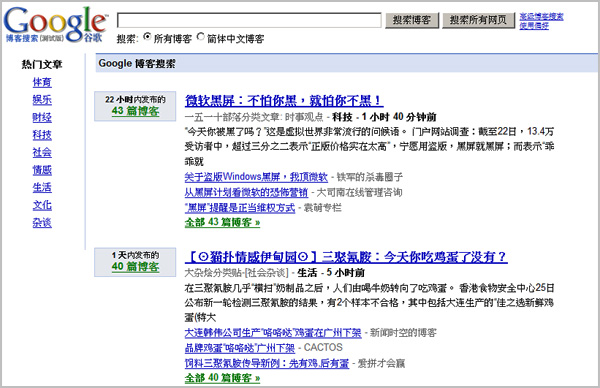The width and height of the screenshot is (600, 388).
Task: Open link 关于盗版Windows黑屏，我顶微软
Action: pos(256,177)
